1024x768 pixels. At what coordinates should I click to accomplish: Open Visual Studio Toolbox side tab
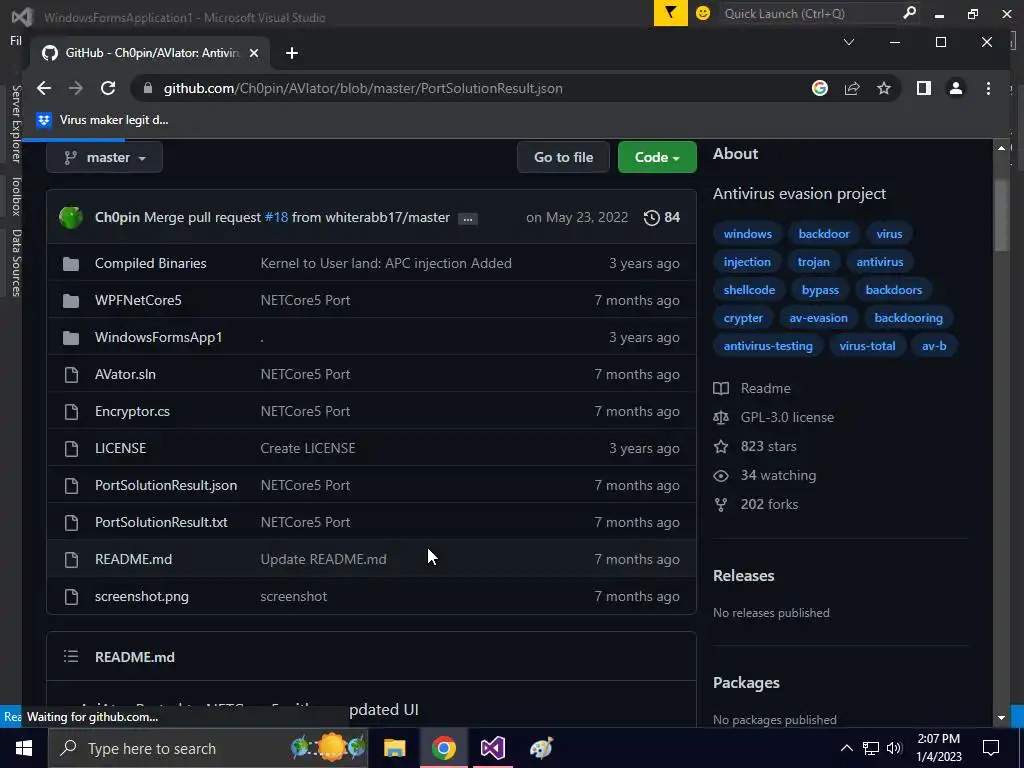(x=16, y=195)
